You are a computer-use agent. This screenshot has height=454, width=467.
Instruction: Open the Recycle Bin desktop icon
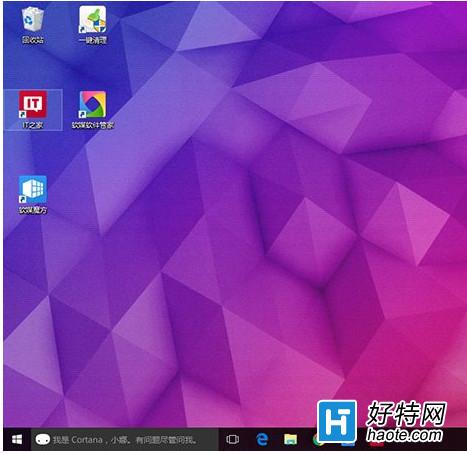33,25
